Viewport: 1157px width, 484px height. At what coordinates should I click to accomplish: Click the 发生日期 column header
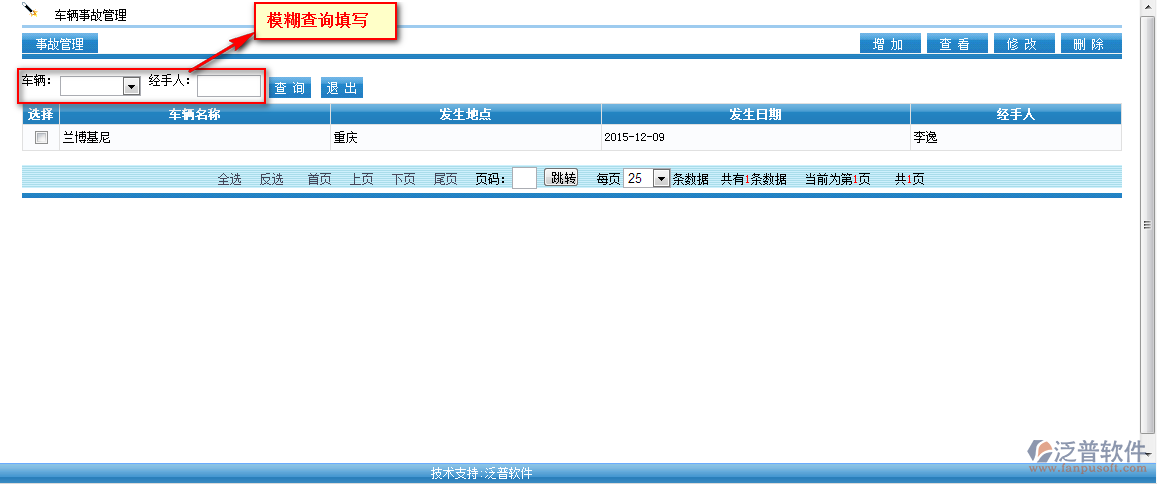(756, 114)
